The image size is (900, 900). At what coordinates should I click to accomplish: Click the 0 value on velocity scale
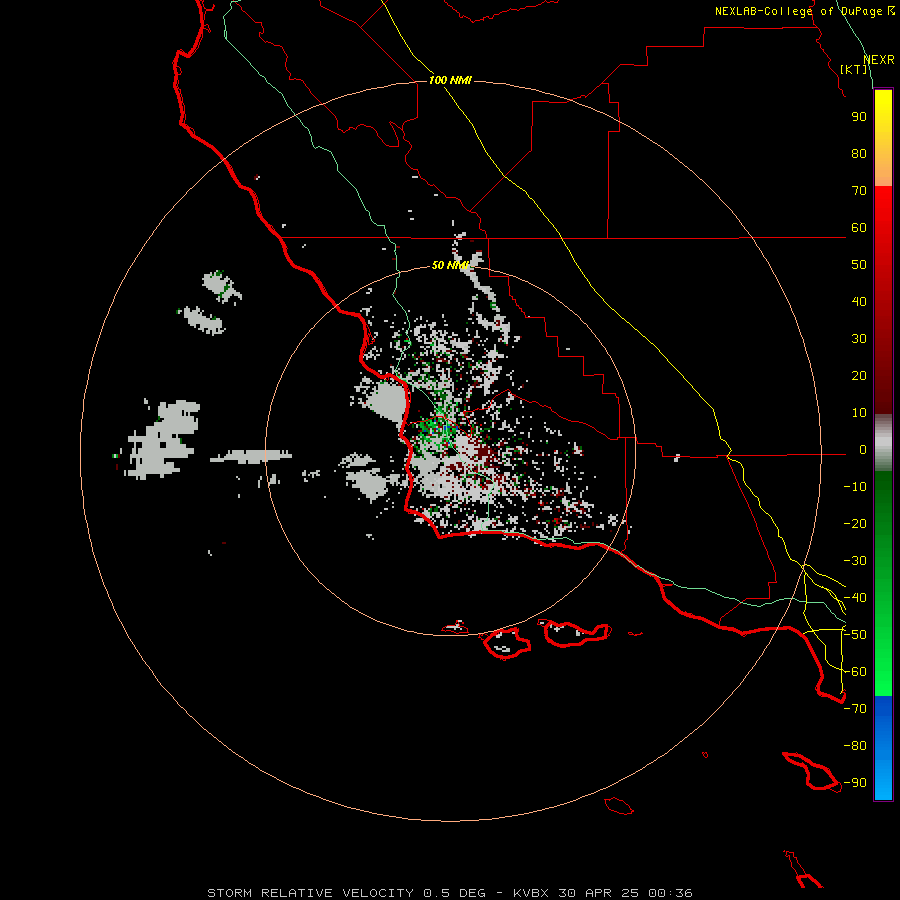(863, 450)
